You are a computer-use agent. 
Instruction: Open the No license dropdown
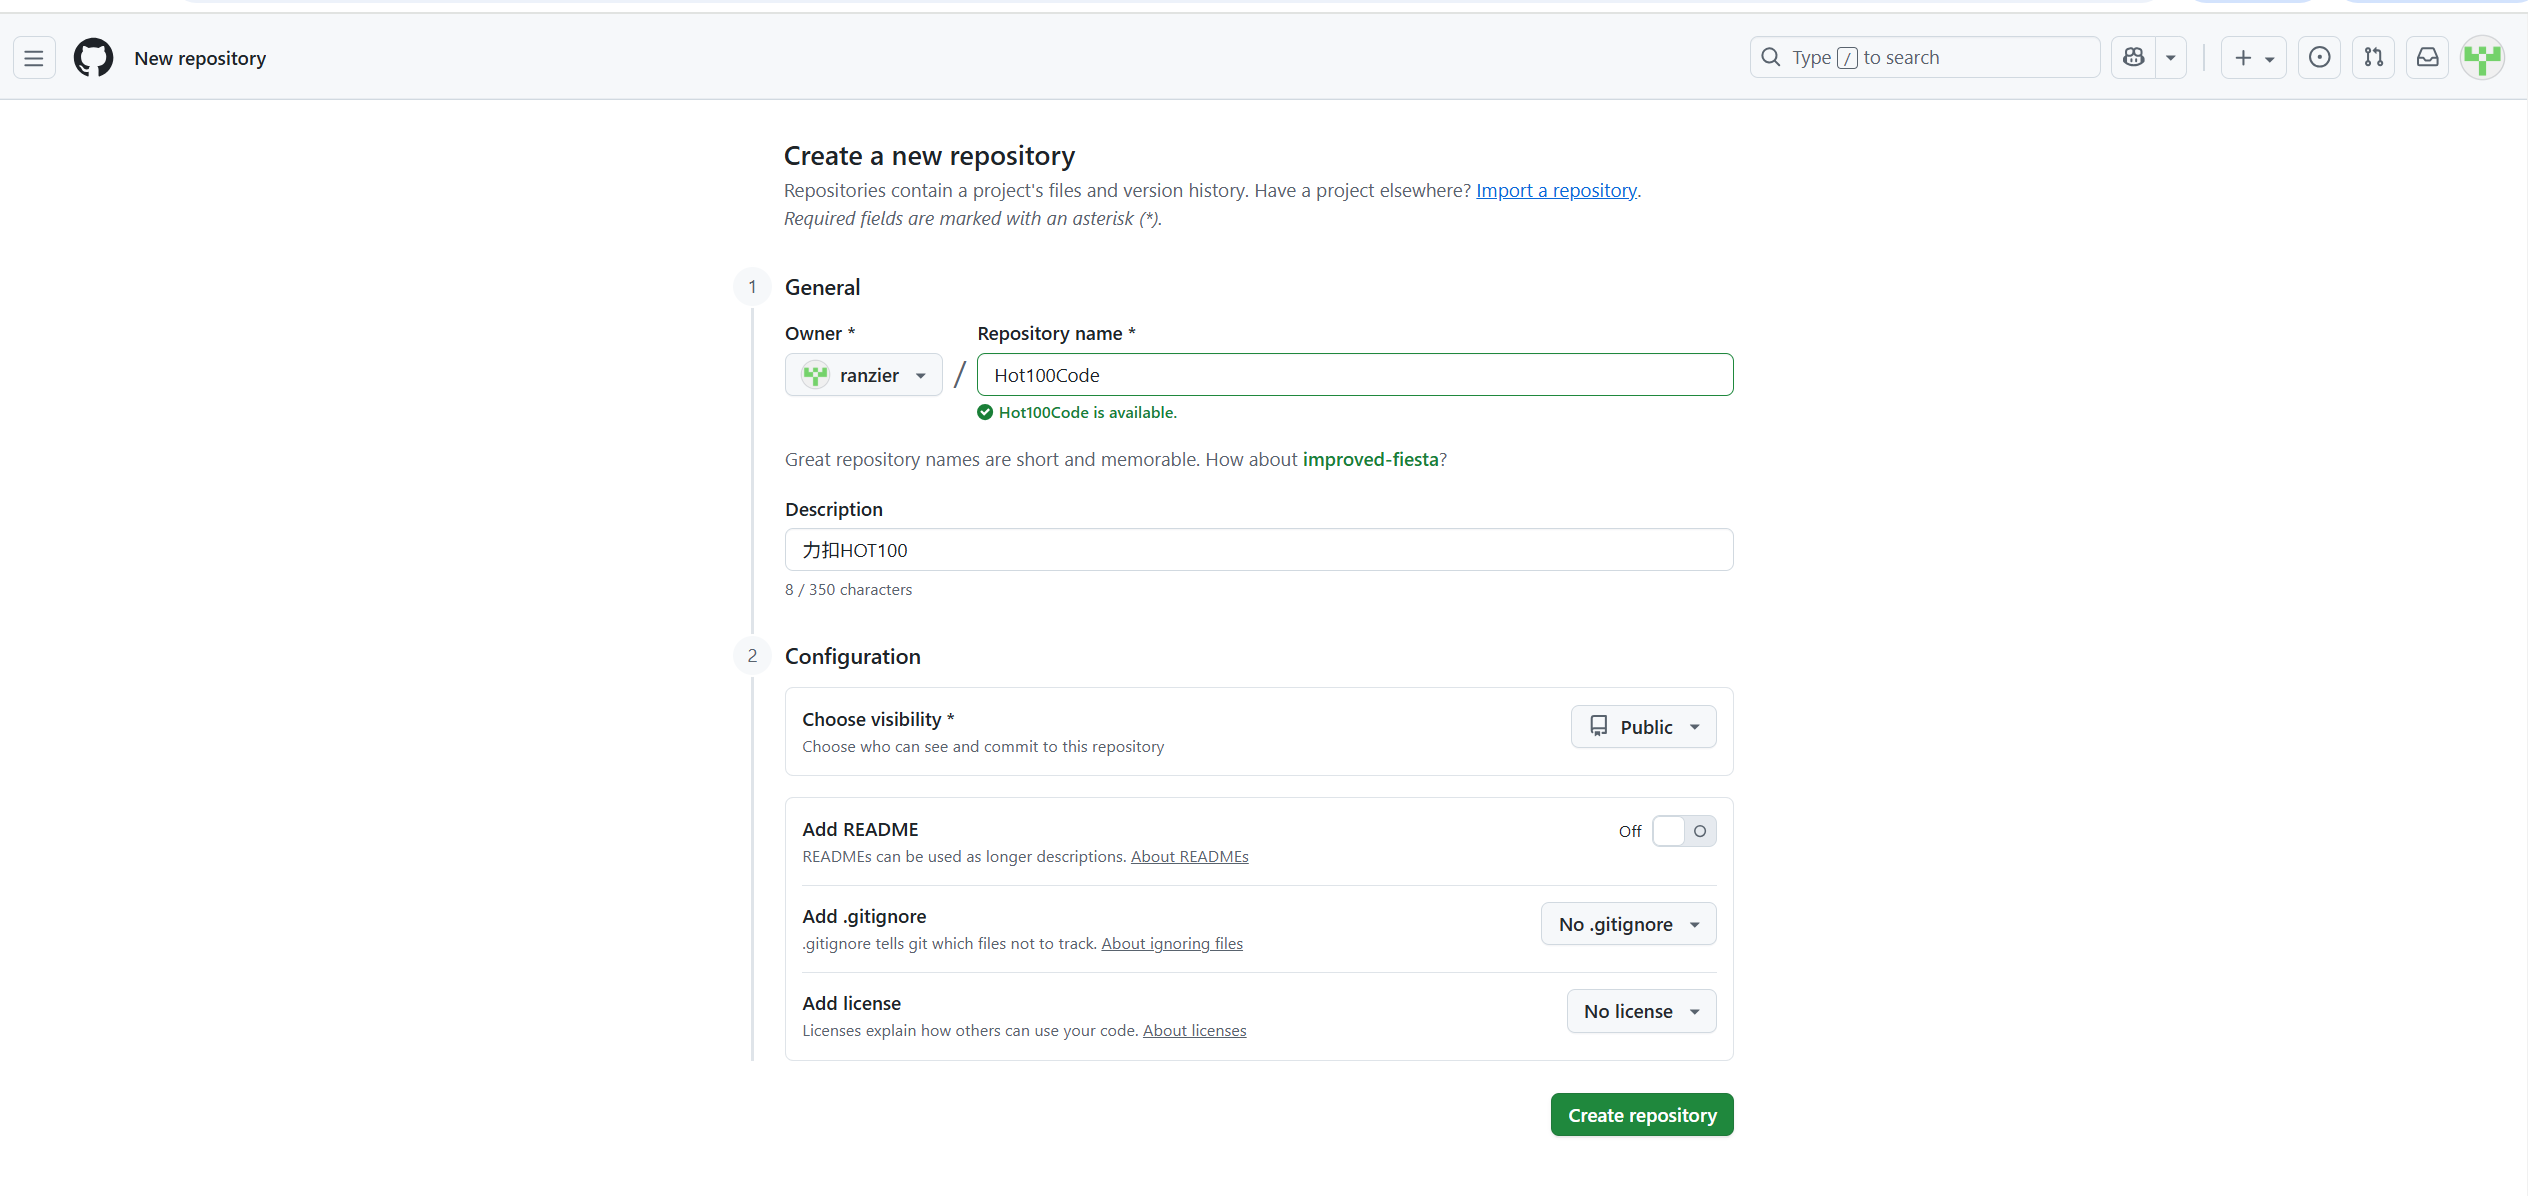(x=1641, y=1011)
